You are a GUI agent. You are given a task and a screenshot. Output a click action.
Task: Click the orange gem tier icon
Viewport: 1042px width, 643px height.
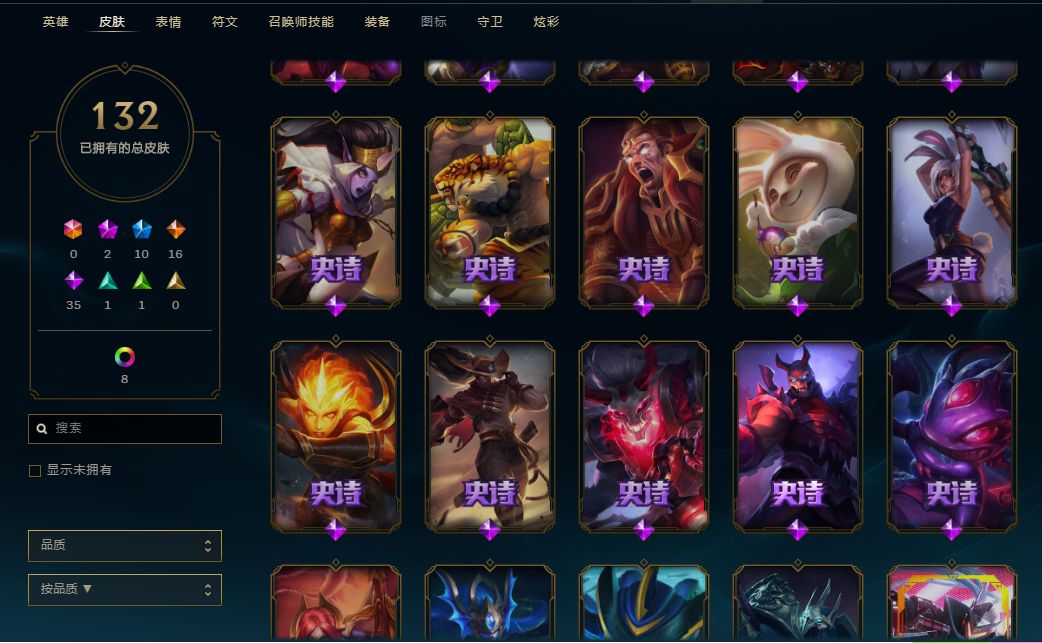[175, 229]
